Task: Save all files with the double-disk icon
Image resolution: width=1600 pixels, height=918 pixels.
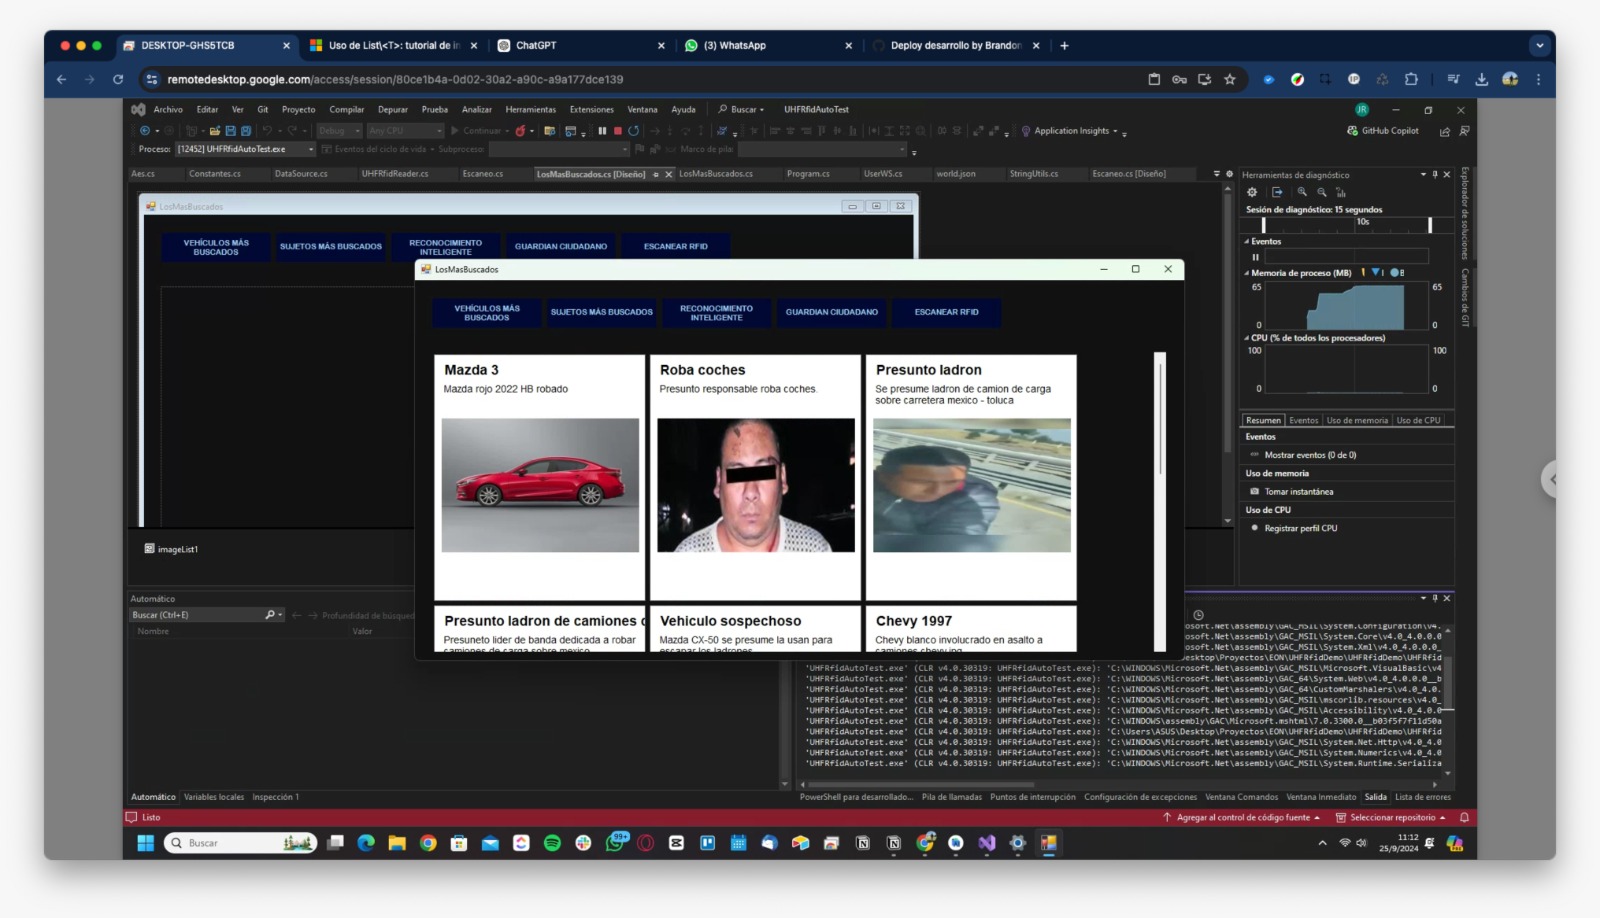Action: 246,131
